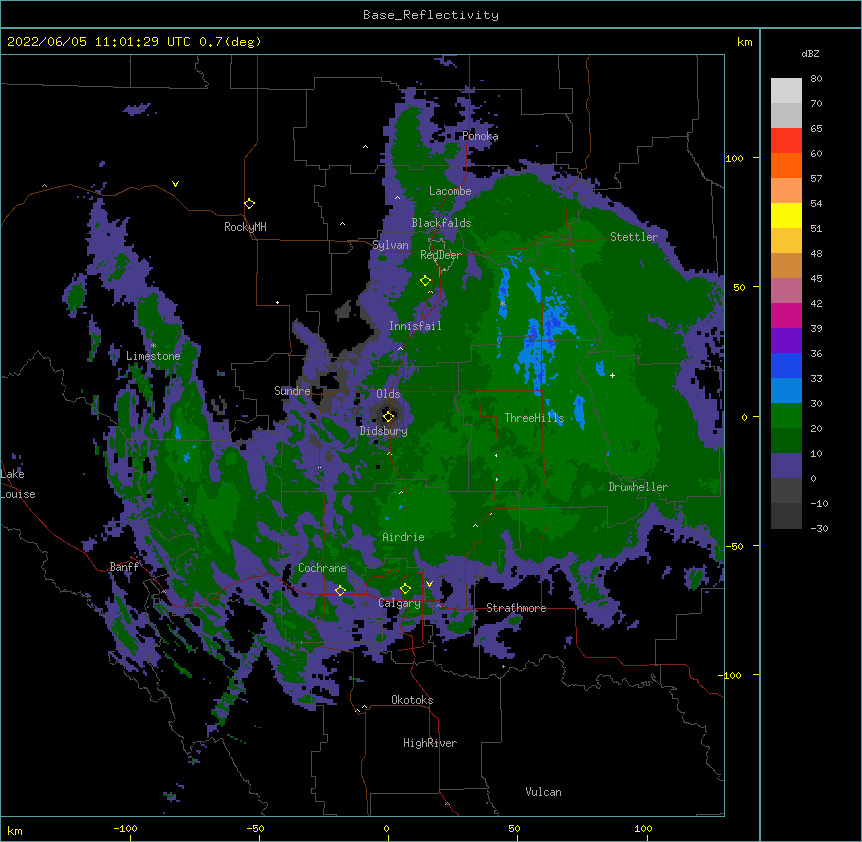Click the Cochrane town label
This screenshot has height=842, width=862.
[322, 568]
